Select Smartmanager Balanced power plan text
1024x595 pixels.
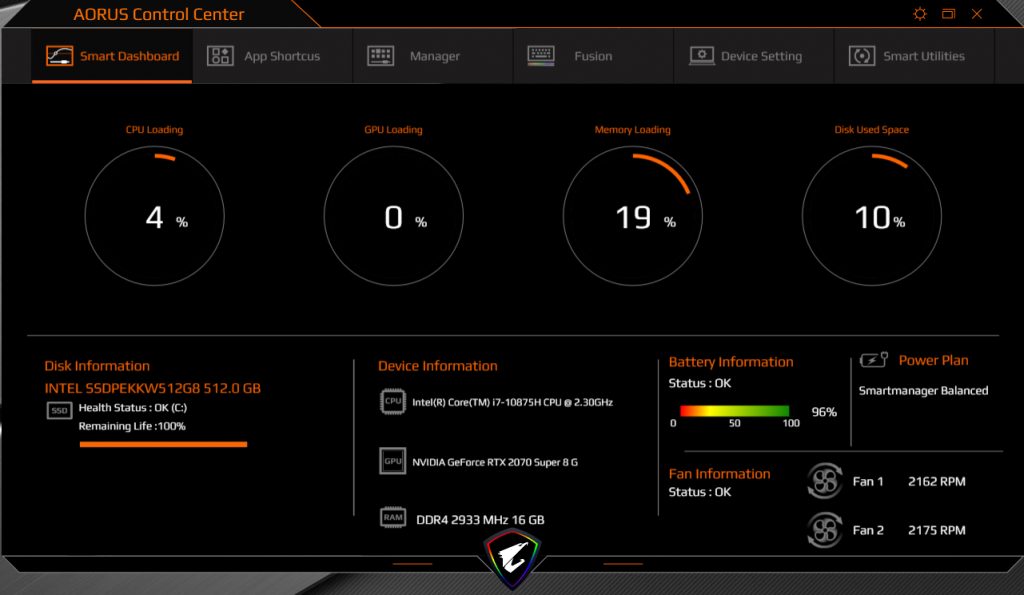point(923,391)
